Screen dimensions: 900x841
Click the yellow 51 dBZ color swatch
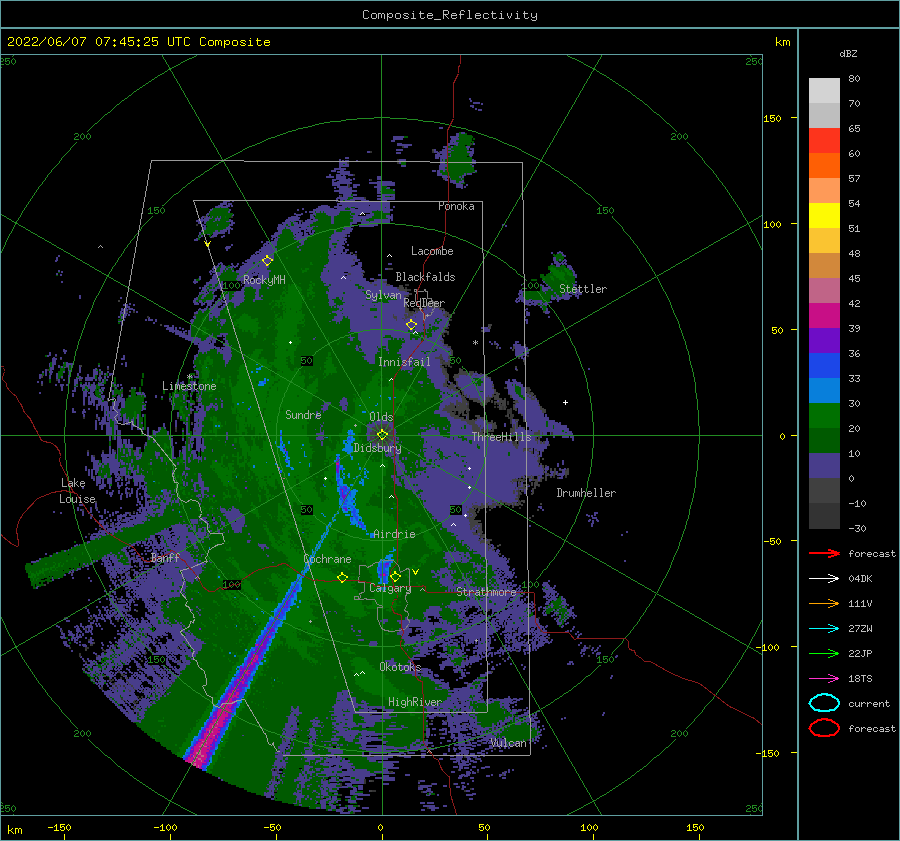[824, 215]
